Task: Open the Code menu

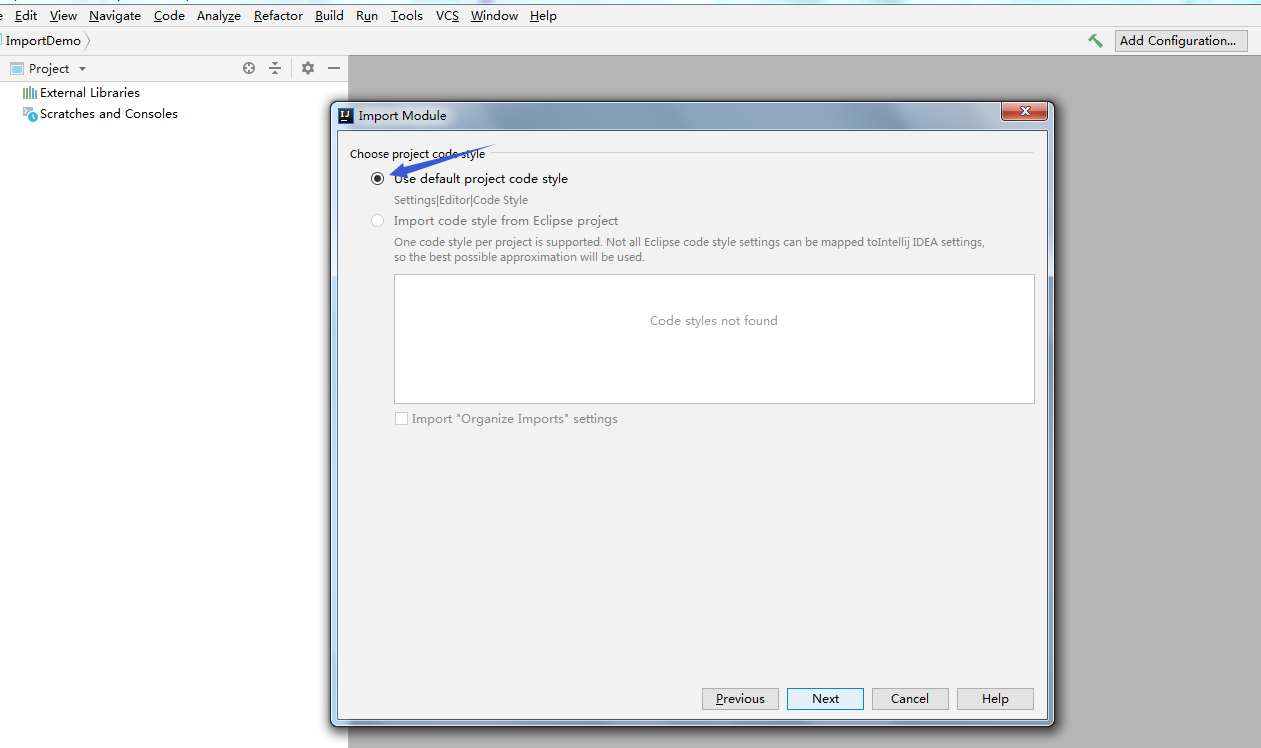Action: point(169,16)
